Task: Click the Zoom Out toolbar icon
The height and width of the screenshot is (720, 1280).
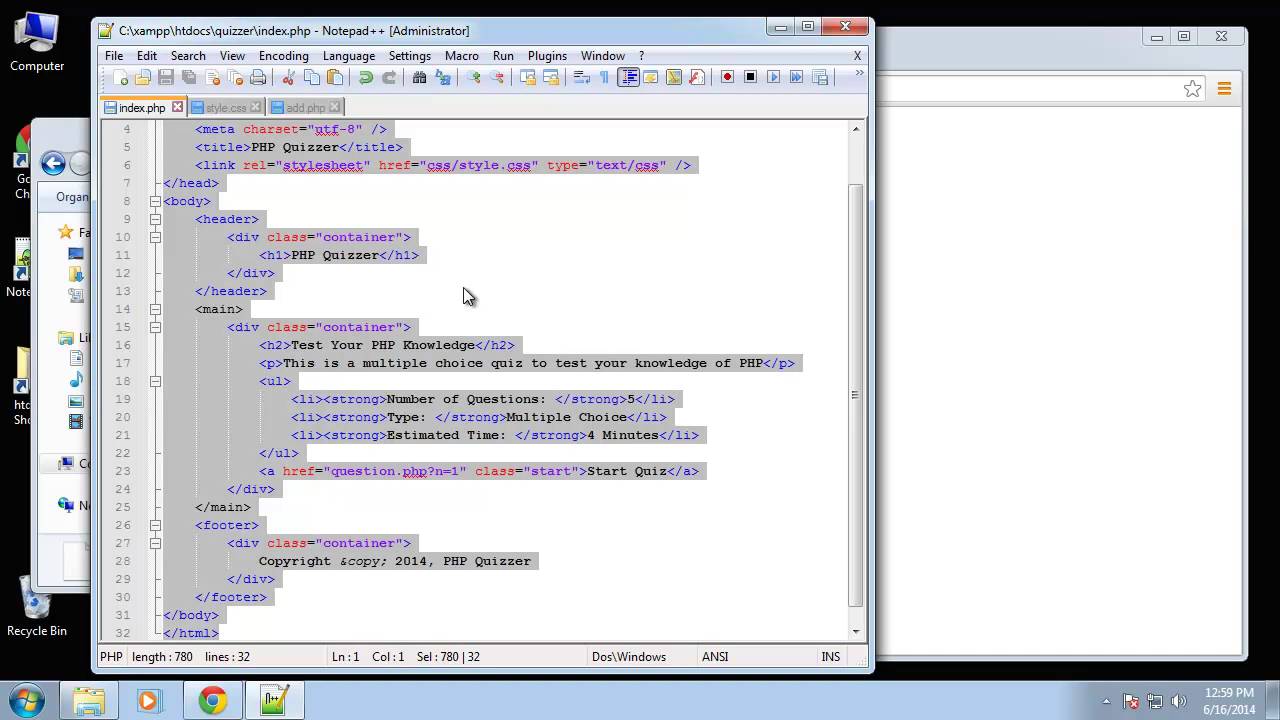Action: coord(497,77)
